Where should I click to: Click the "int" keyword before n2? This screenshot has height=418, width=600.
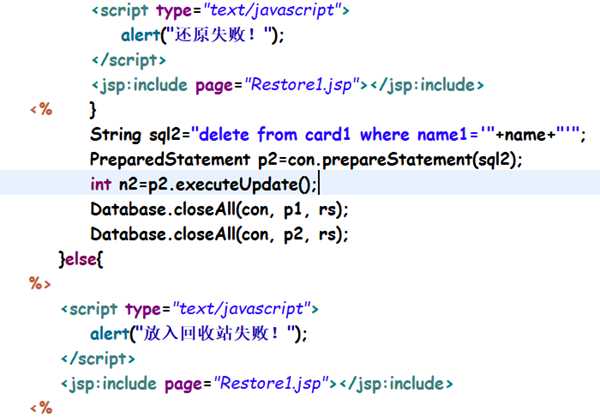coord(101,185)
